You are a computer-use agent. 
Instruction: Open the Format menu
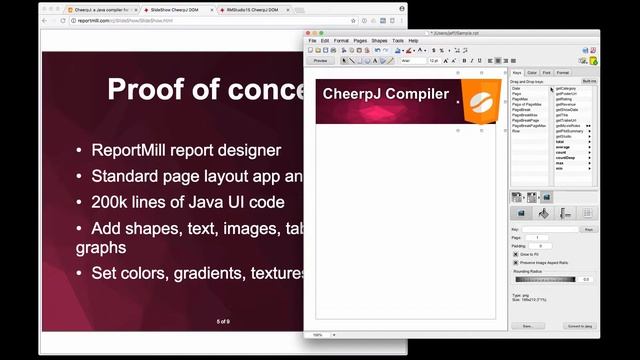click(341, 41)
